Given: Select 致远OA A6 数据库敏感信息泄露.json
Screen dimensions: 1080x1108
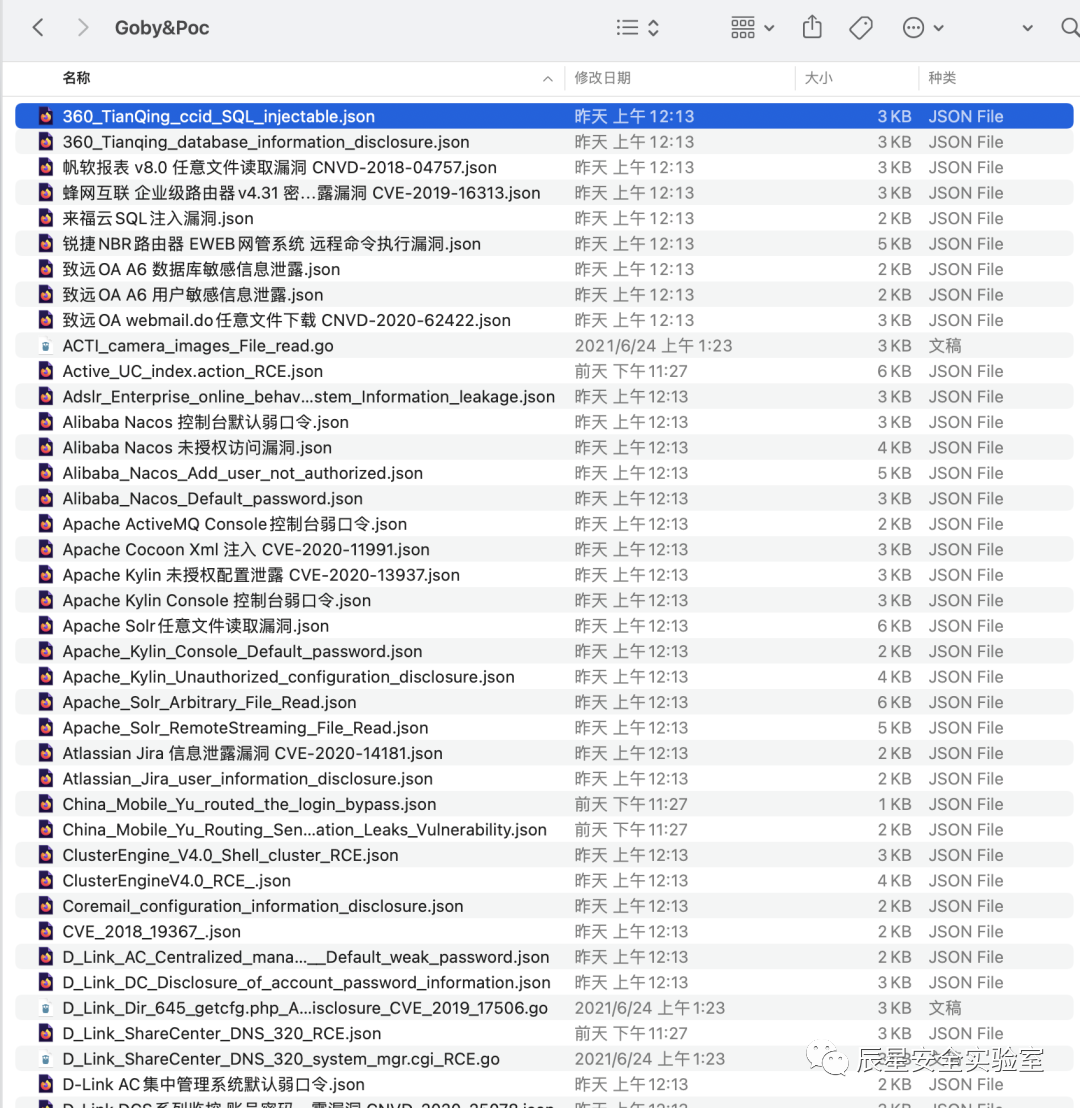Looking at the screenshot, I should coord(544,269).
